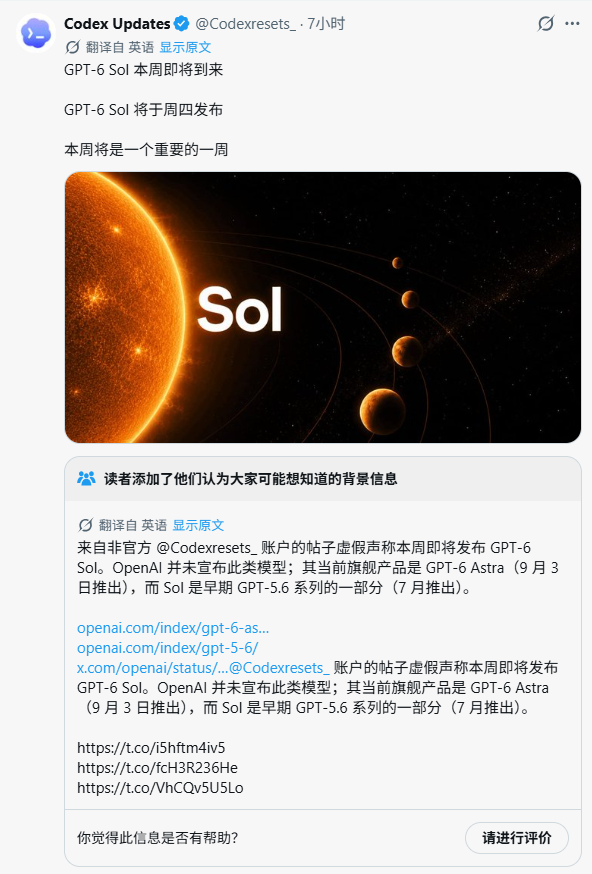
Task: Open x.com/openai/status link
Action: point(152,668)
